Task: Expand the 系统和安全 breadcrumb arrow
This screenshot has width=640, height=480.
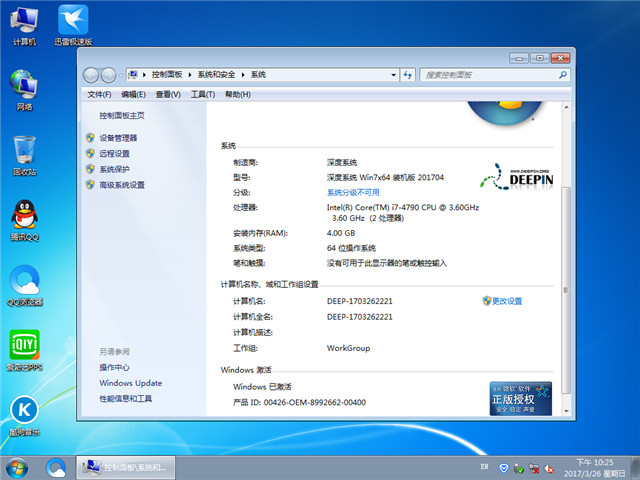Action: [x=244, y=75]
